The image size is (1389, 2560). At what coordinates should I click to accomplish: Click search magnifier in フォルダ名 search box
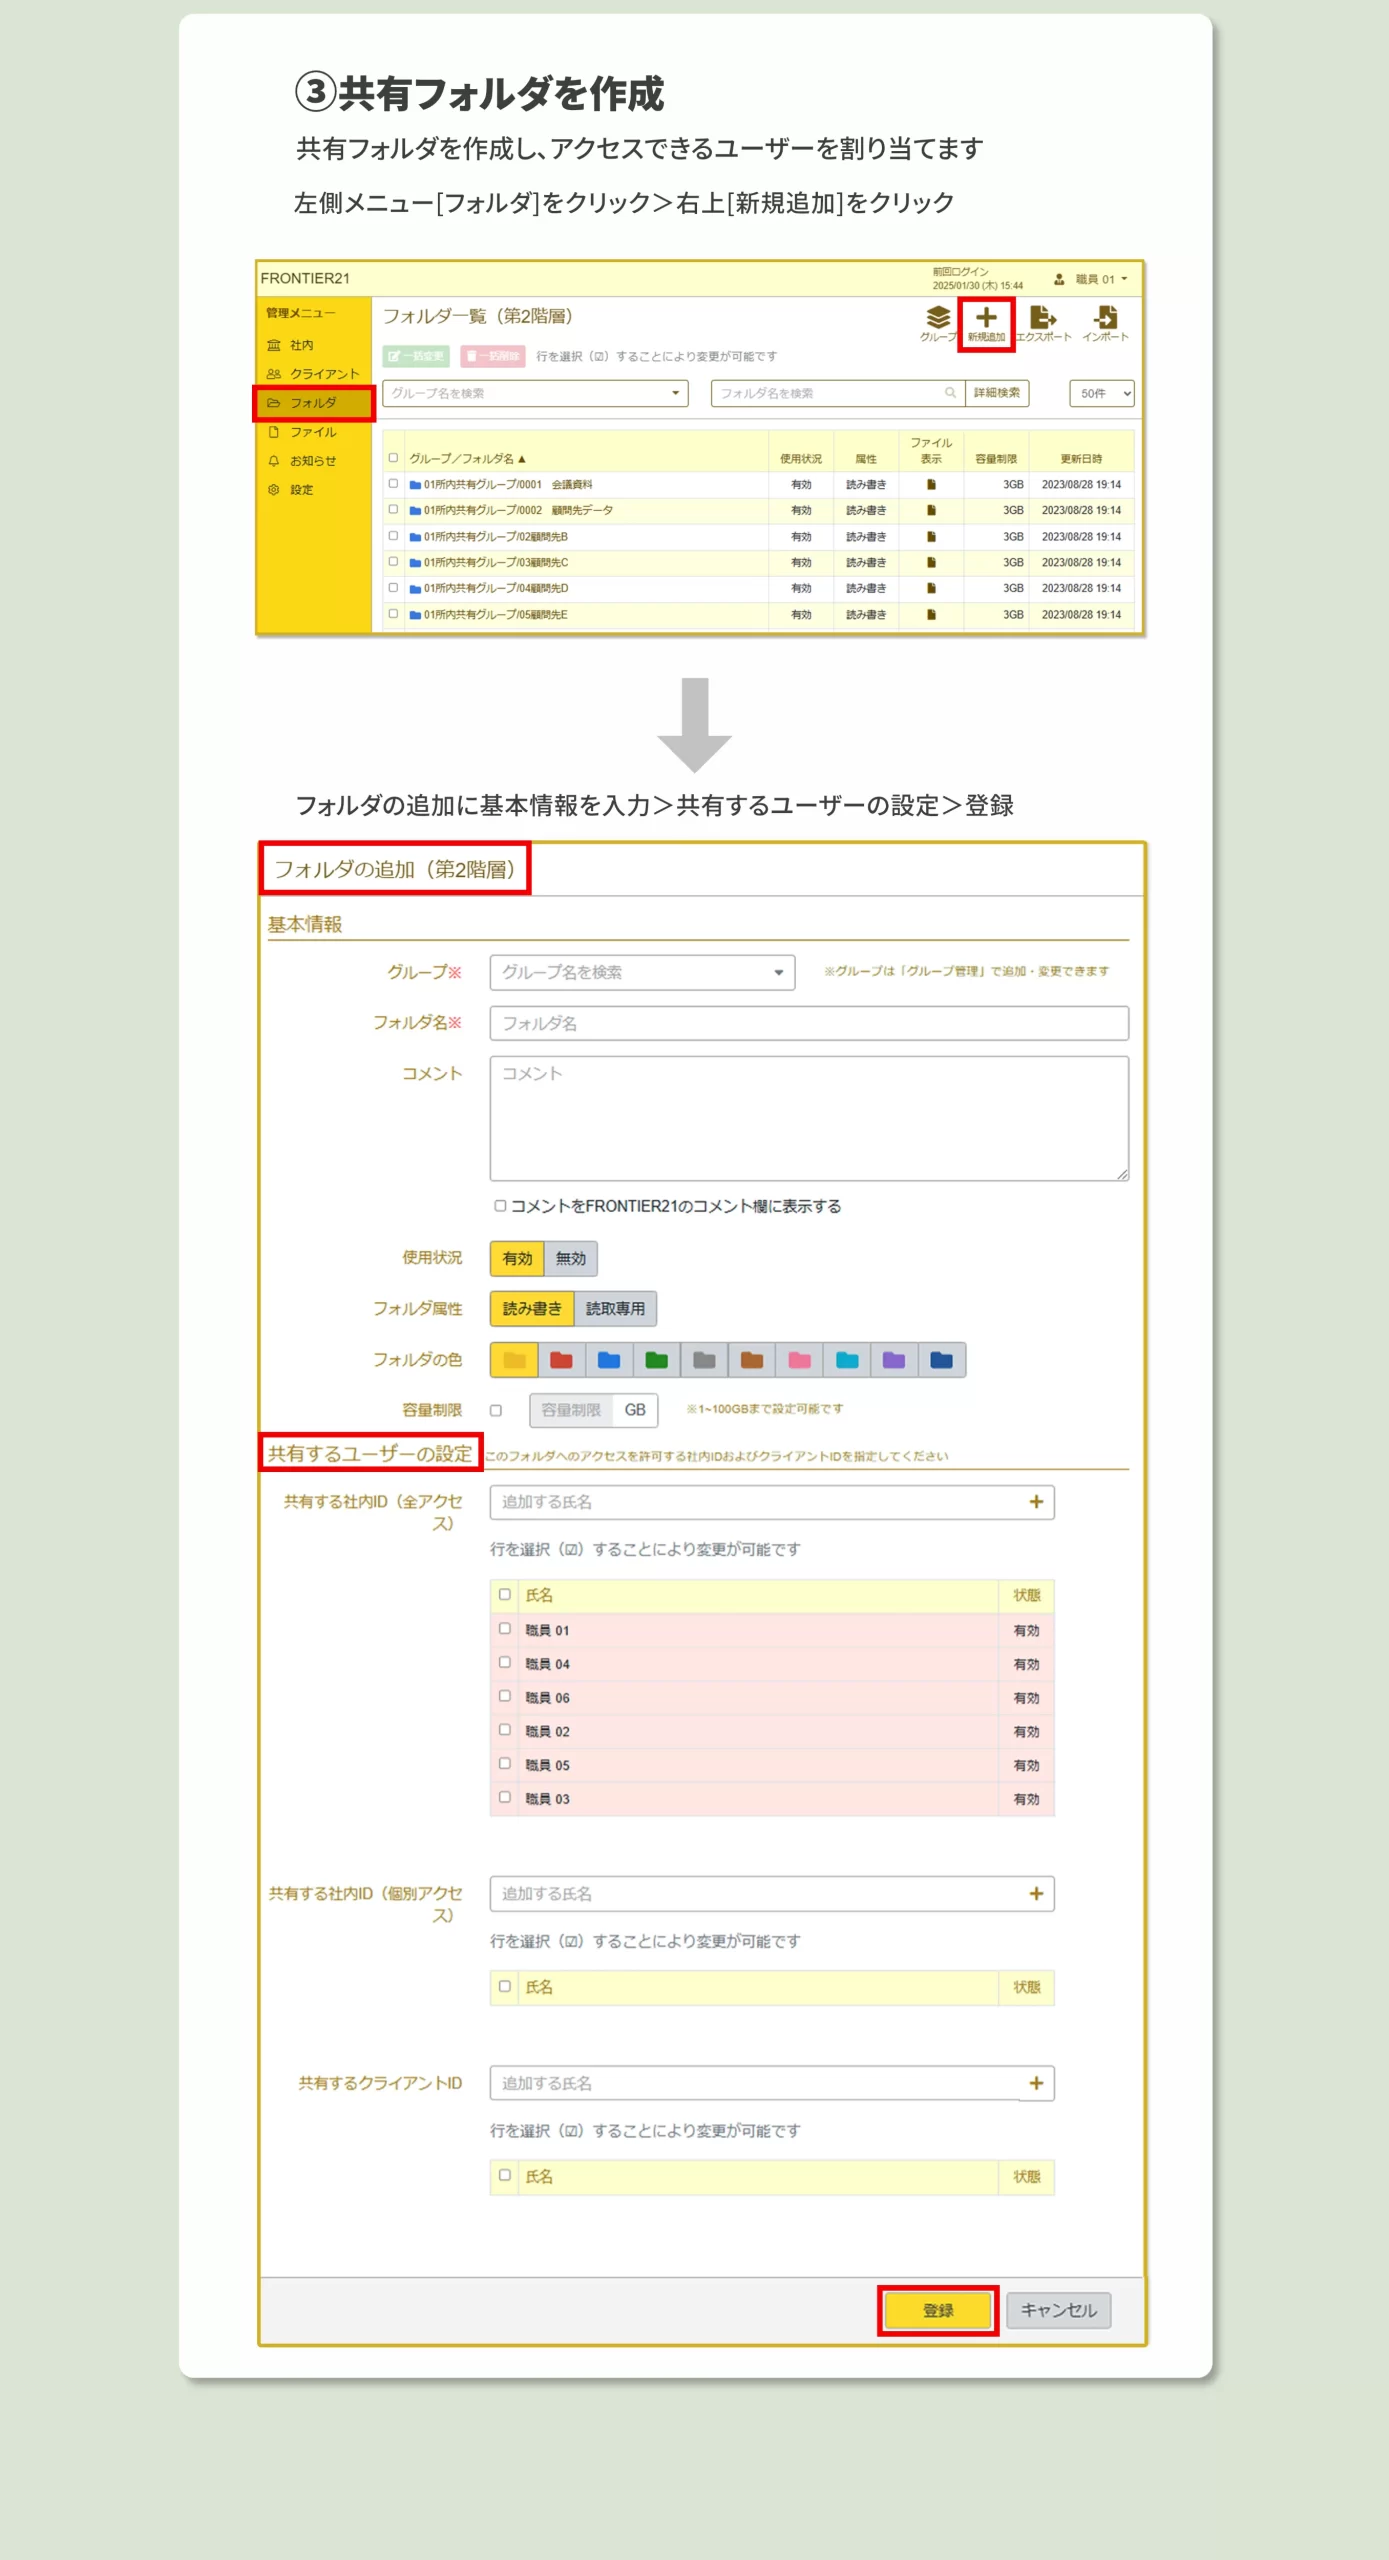(950, 393)
